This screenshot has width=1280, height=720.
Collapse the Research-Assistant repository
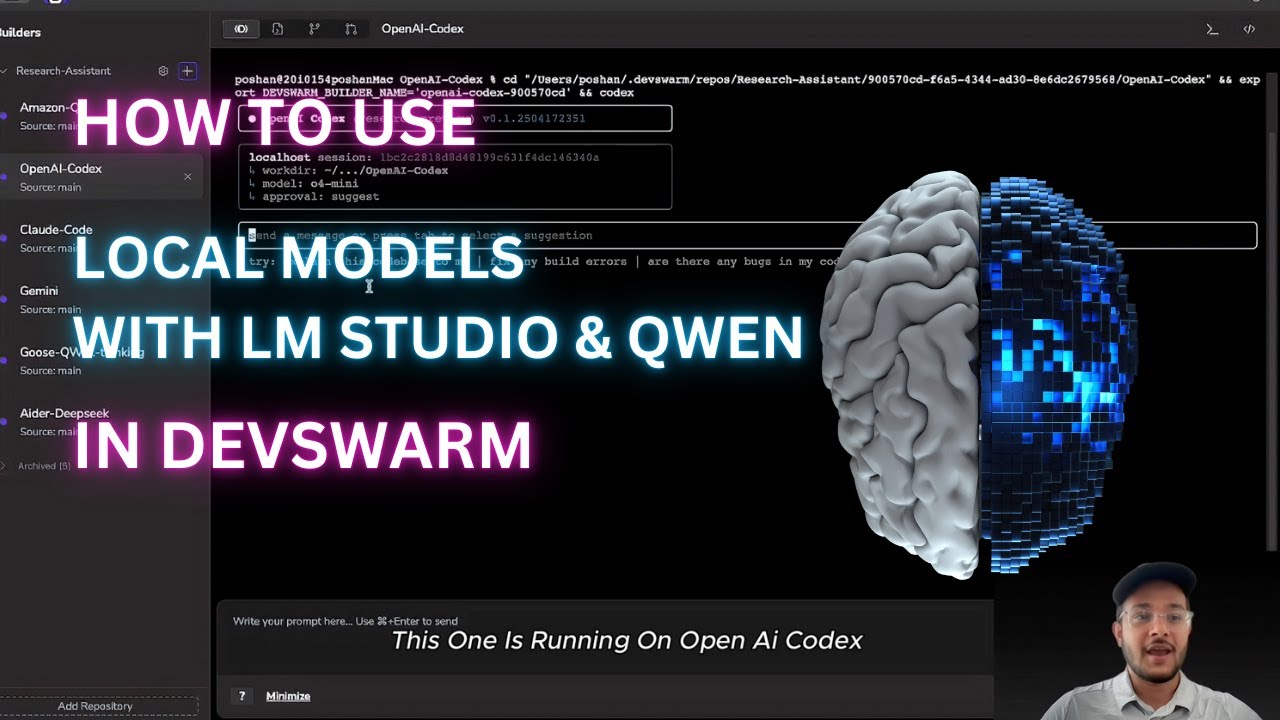coord(5,71)
